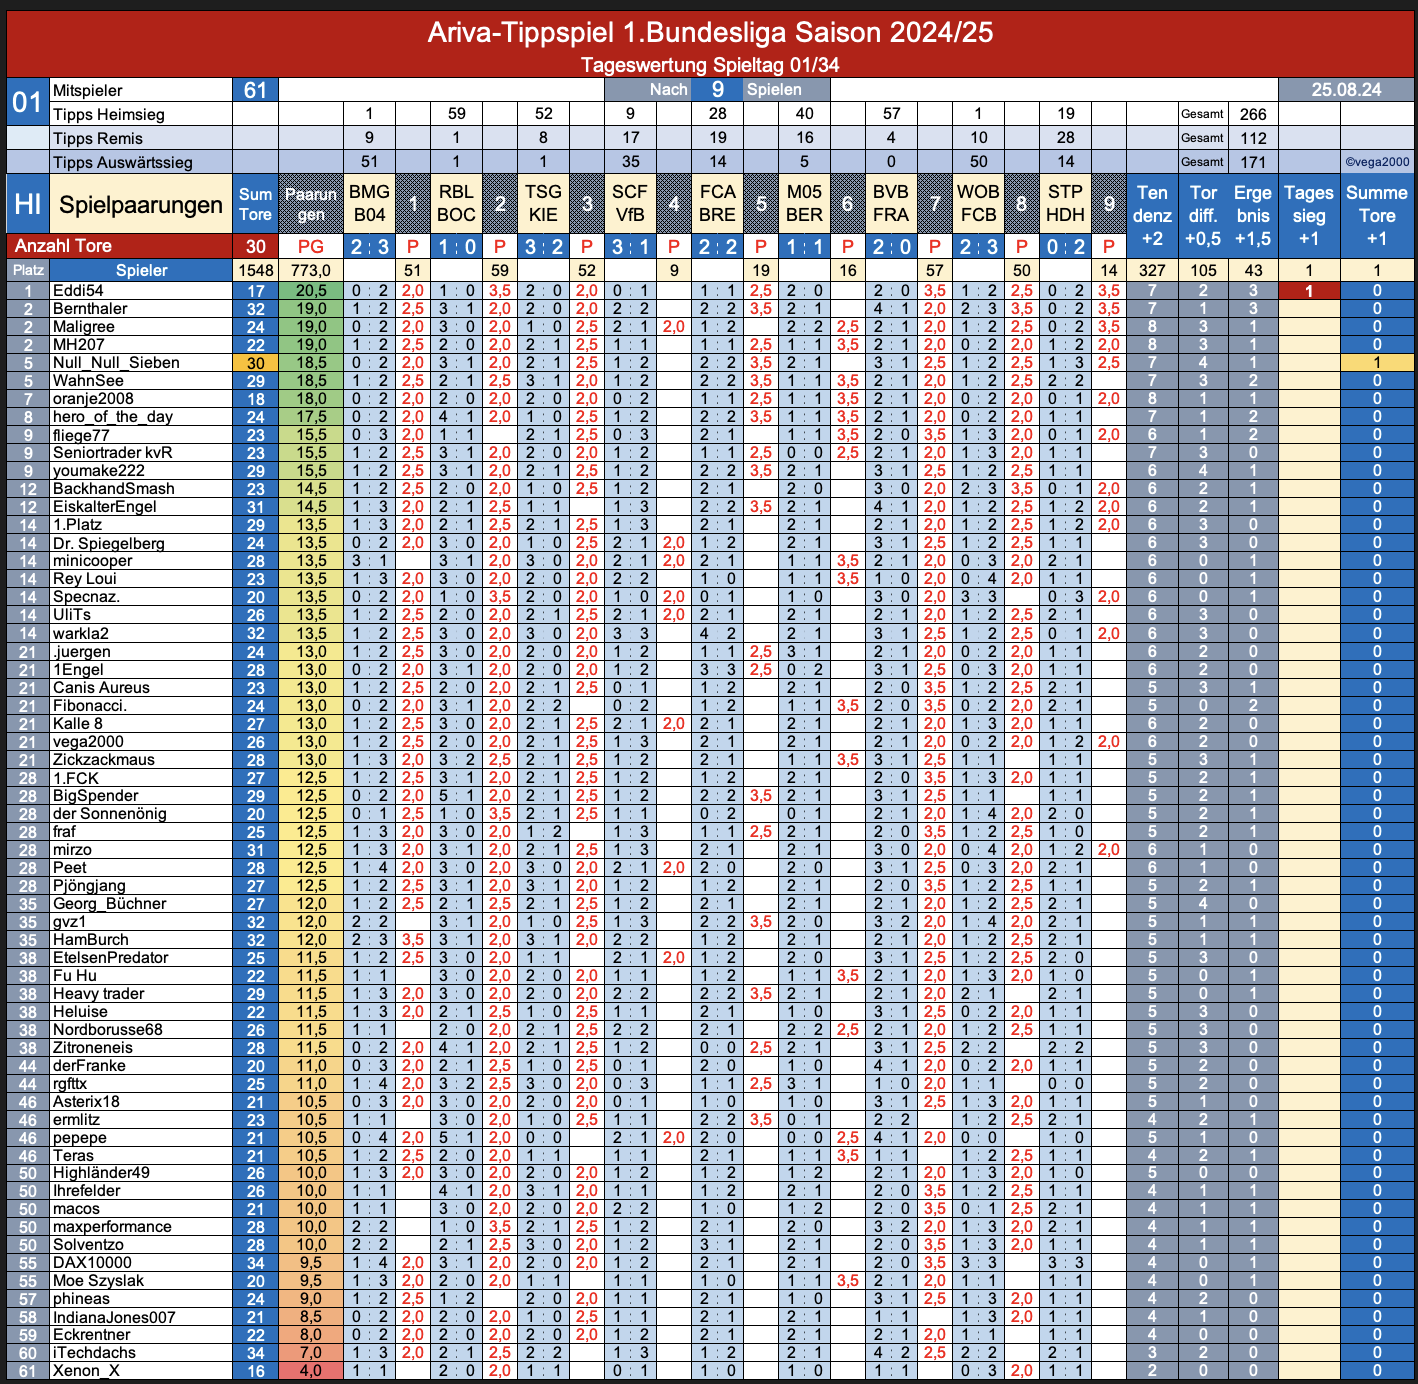Select the 'Tipps Auswärtssieg' row label
Viewport: 1418px width, 1384px height.
[x=140, y=162]
